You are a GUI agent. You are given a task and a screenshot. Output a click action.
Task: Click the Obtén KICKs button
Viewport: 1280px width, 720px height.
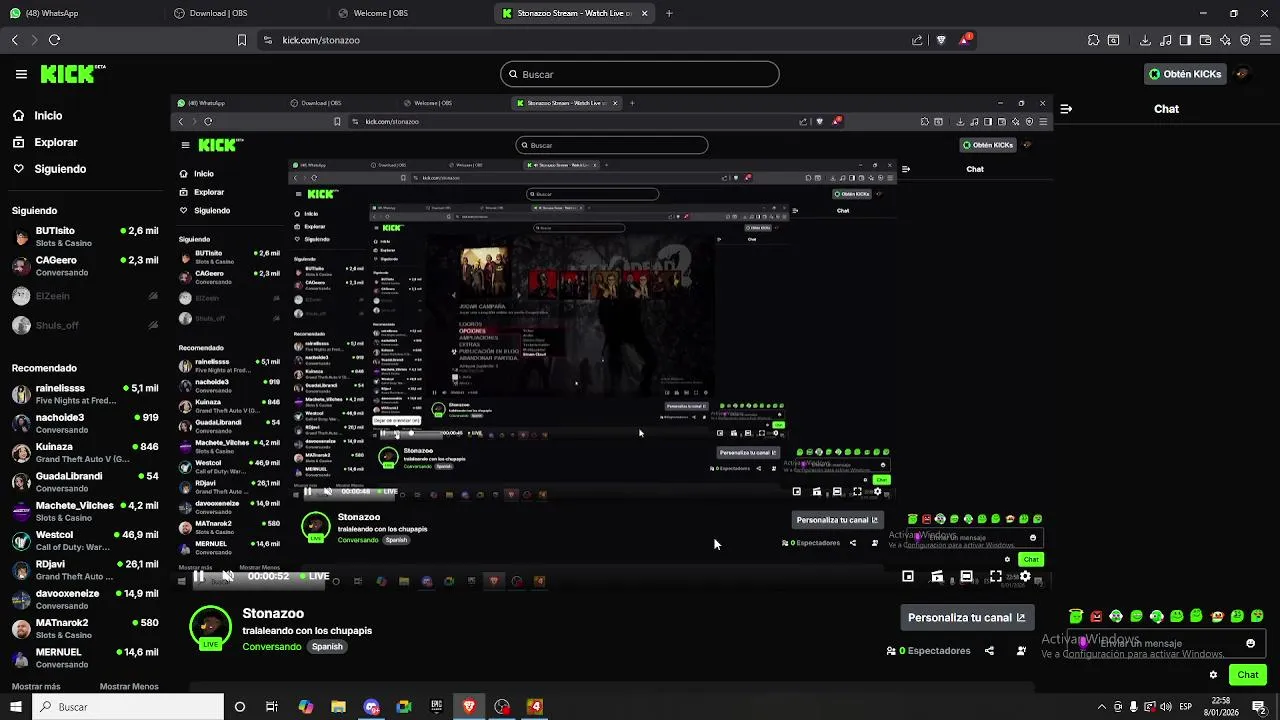(1185, 74)
